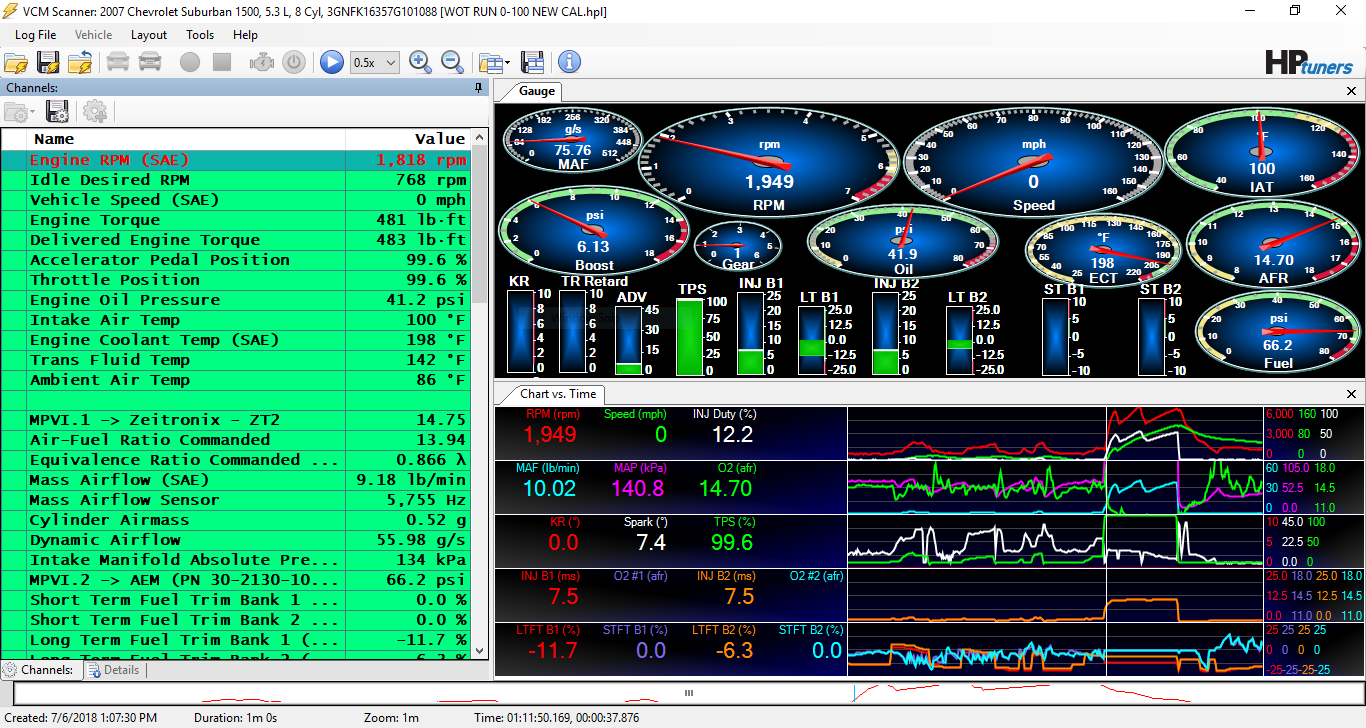Image resolution: width=1366 pixels, height=728 pixels.
Task: Click the MAP (kPa) chart readout
Action: (x=638, y=481)
